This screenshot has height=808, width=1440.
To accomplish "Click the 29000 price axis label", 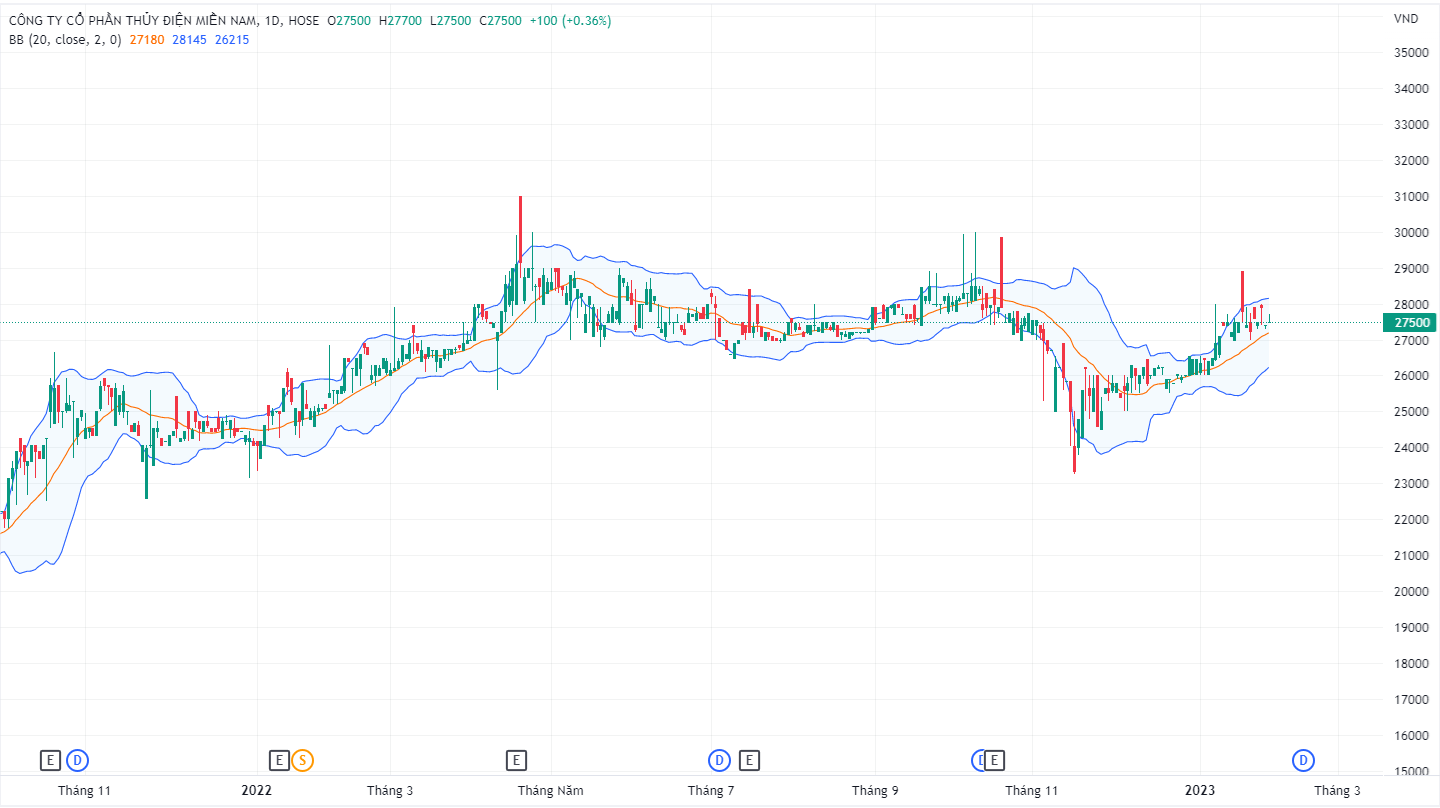I will [x=1410, y=268].
